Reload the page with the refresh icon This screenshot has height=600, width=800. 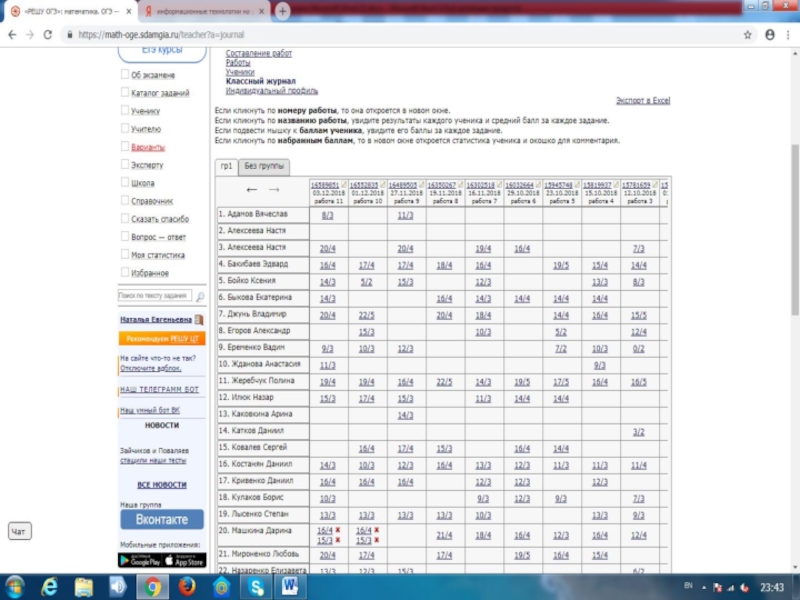47,35
